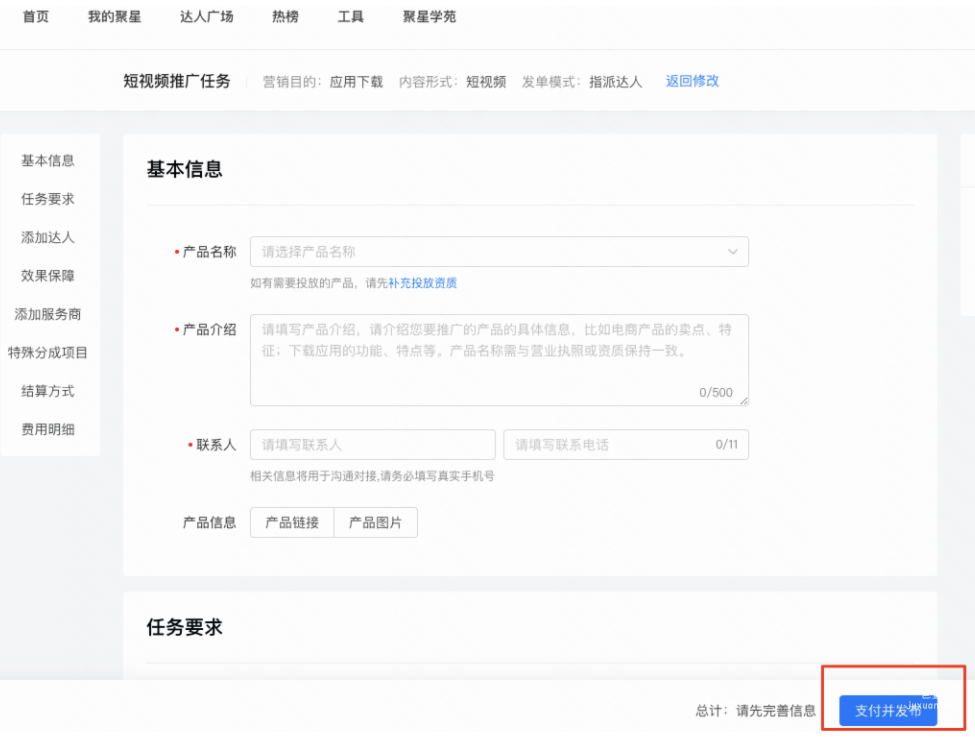Image resolution: width=975 pixels, height=737 pixels.
Task: Expand the product name combo box arrow
Action: click(x=733, y=251)
